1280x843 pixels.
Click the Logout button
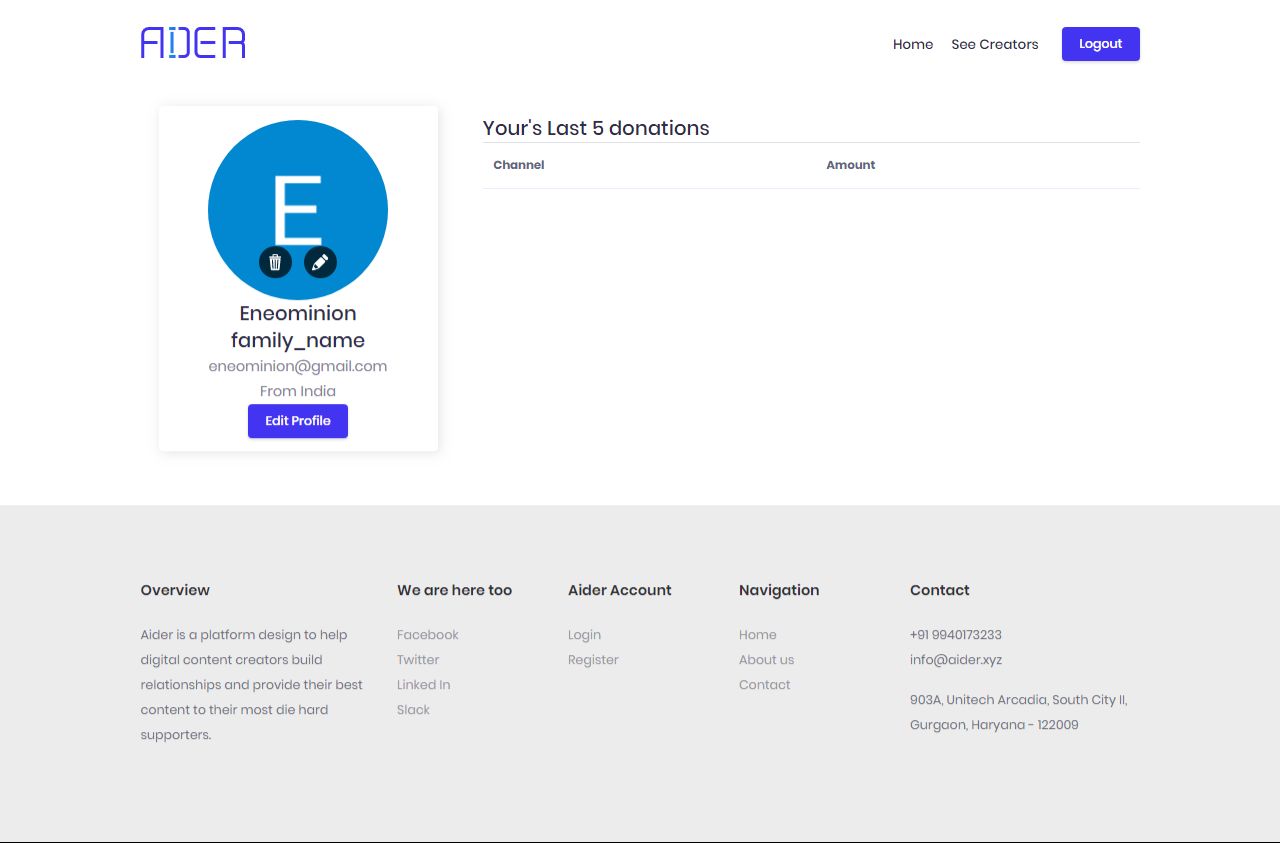(1101, 44)
